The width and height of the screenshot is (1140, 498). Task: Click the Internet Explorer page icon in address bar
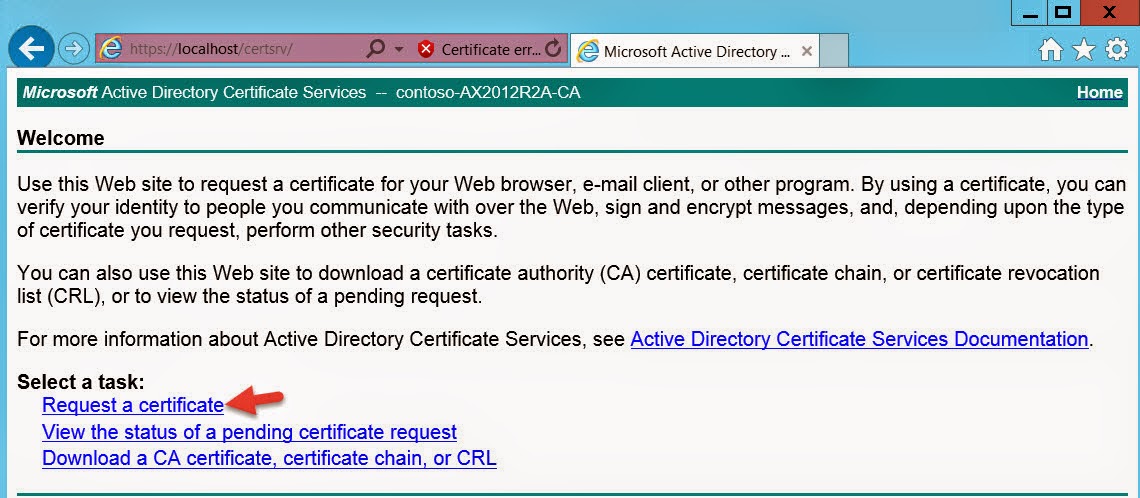pyautogui.click(x=111, y=49)
